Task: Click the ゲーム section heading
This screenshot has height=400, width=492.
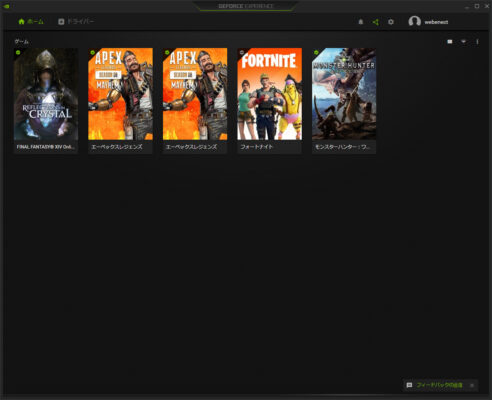Action: point(21,42)
